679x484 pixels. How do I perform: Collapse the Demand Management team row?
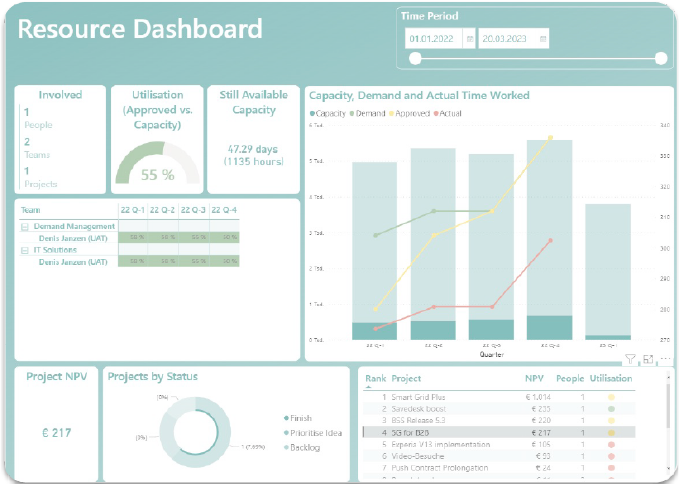pos(24,227)
